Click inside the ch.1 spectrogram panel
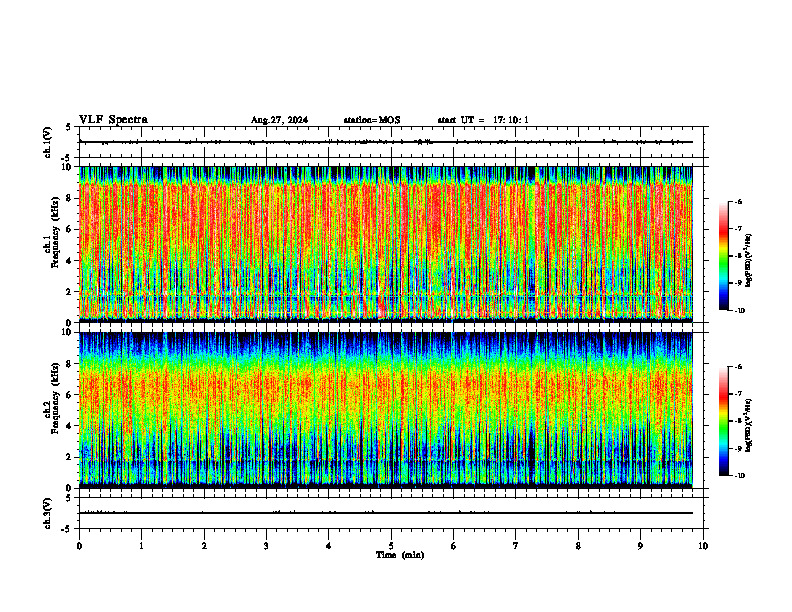Image resolution: width=792 pixels, height=612 pixels. coord(386,244)
